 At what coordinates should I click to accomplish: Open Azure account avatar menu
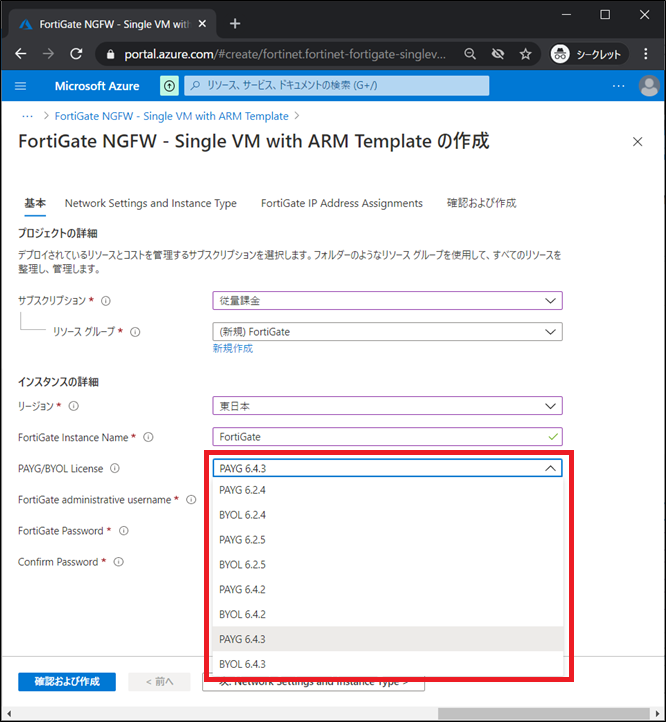pyautogui.click(x=649, y=86)
